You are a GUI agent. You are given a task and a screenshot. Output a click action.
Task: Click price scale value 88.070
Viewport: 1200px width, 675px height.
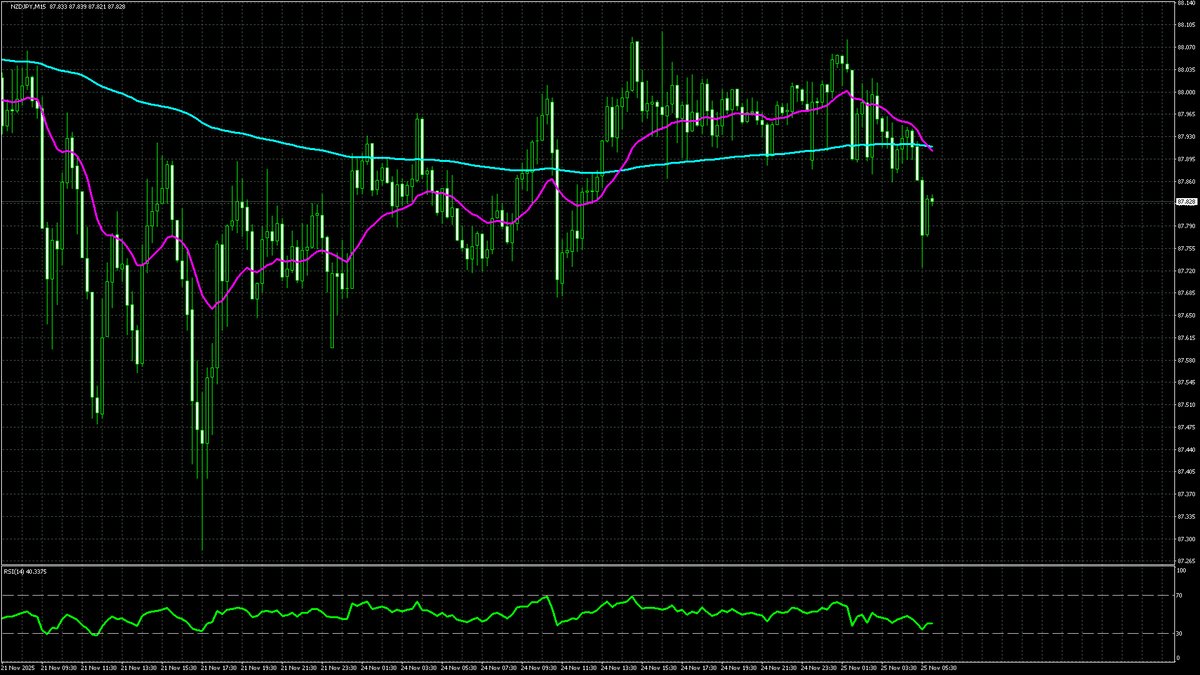(x=1186, y=47)
